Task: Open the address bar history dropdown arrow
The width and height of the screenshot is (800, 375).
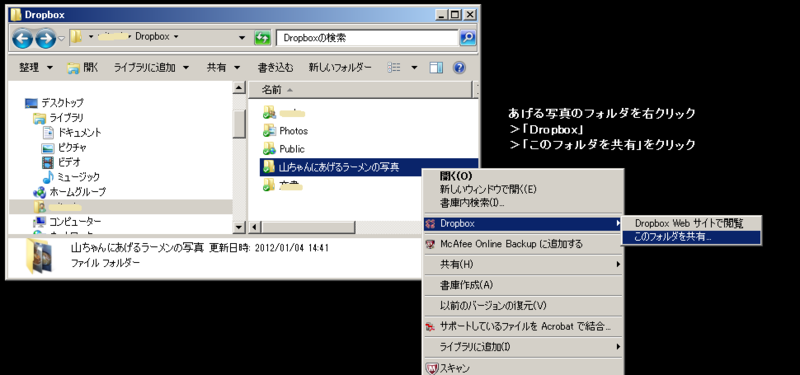Action: (x=242, y=37)
